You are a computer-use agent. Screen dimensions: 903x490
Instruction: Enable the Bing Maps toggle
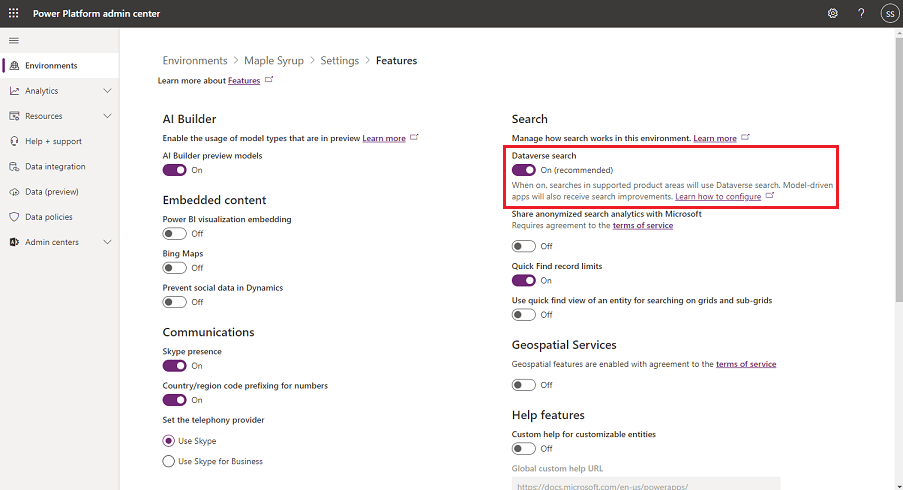tap(174, 268)
